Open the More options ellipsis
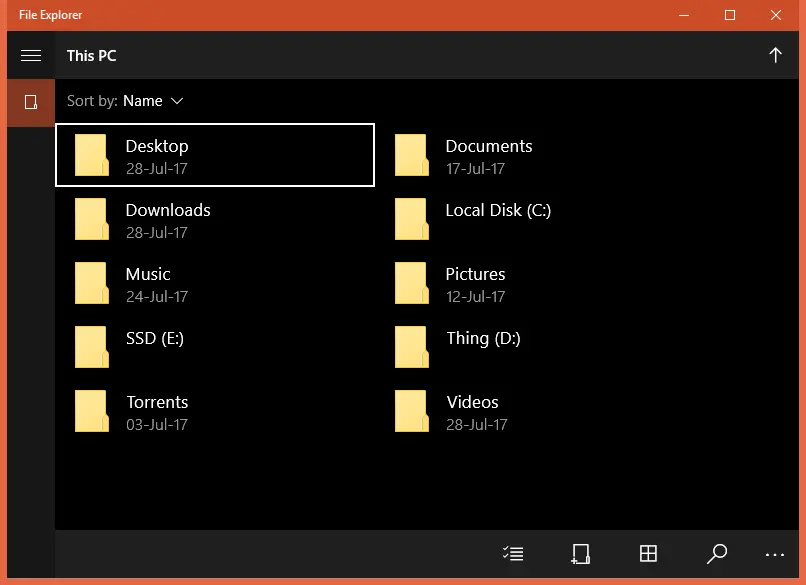Viewport: 806px width, 585px height. [x=775, y=553]
